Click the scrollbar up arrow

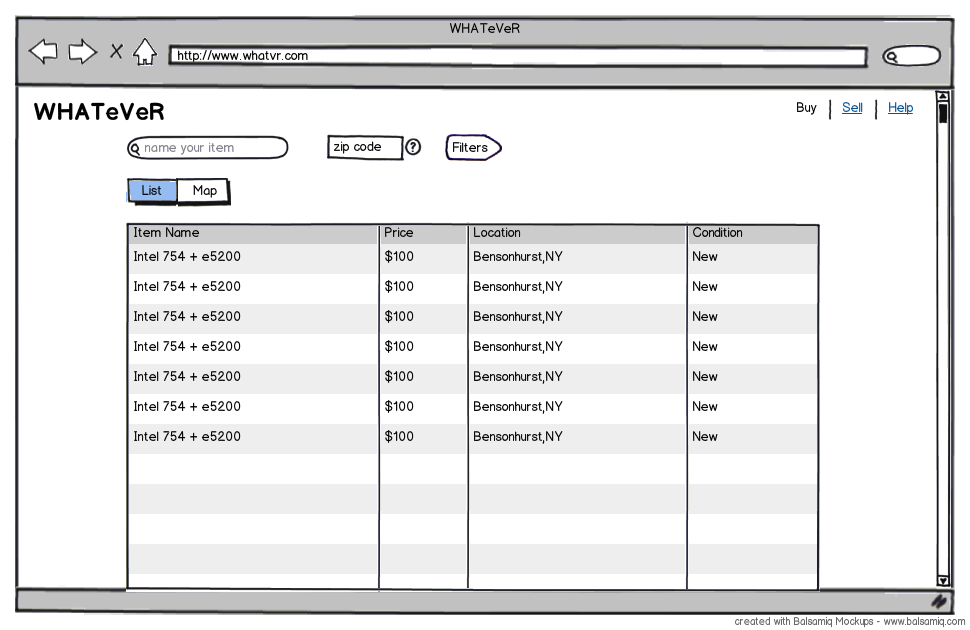[942, 97]
